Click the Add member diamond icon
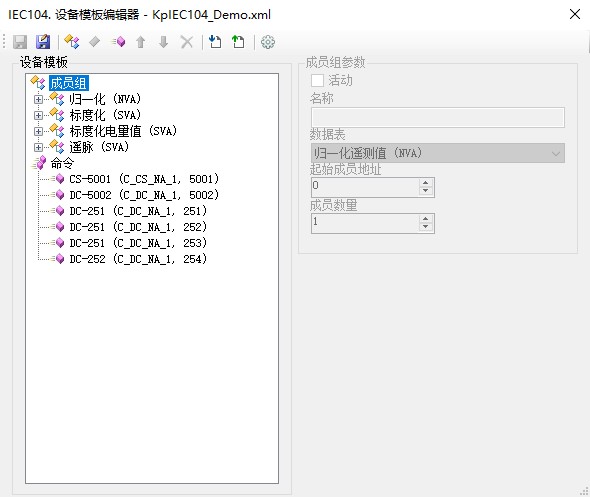Screen dimensions: 590x497 pos(94,41)
